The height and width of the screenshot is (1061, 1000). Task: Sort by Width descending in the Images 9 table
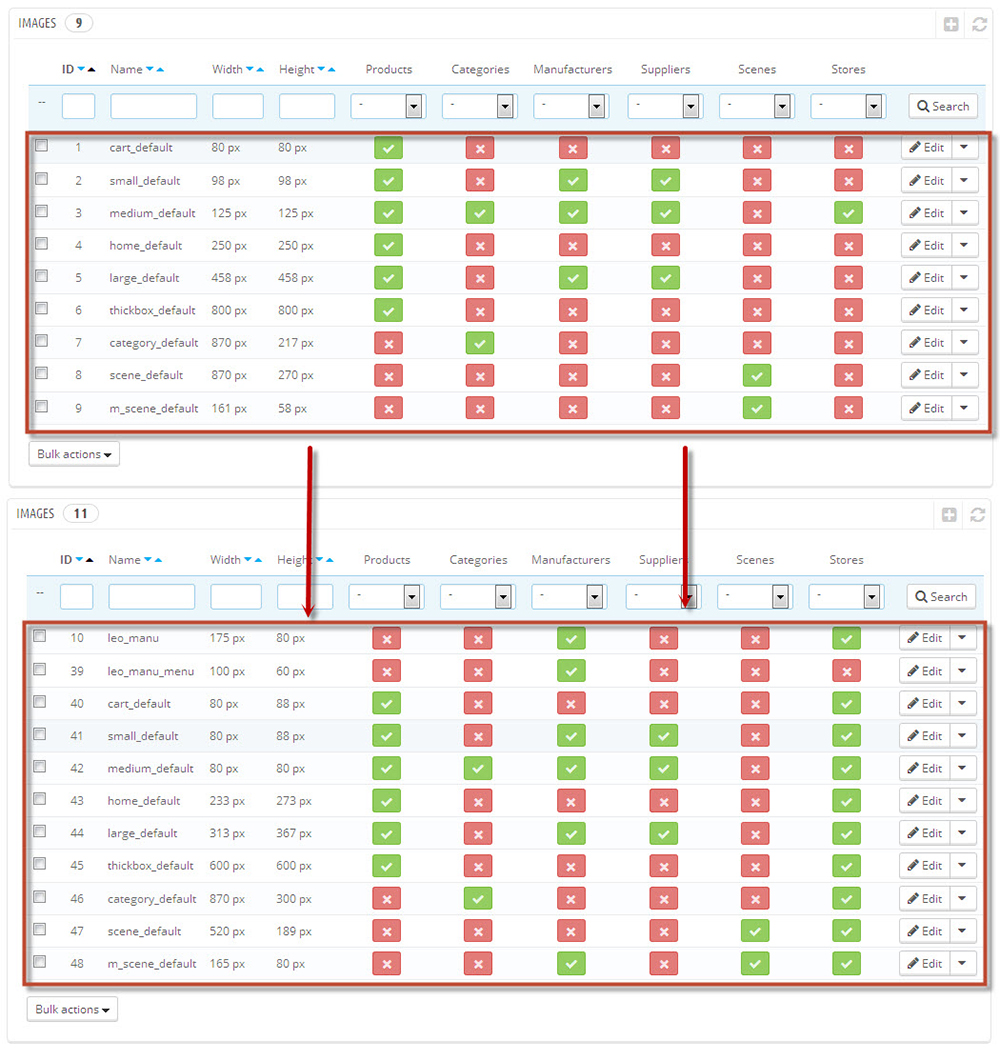249,70
